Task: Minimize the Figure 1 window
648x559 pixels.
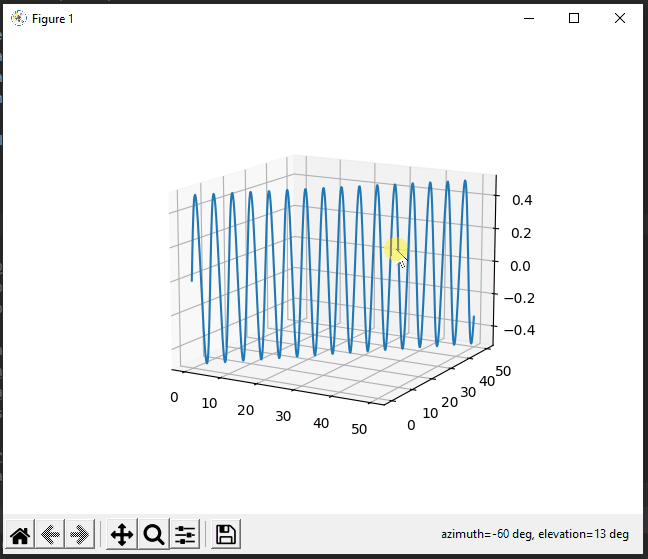Action: pos(529,18)
